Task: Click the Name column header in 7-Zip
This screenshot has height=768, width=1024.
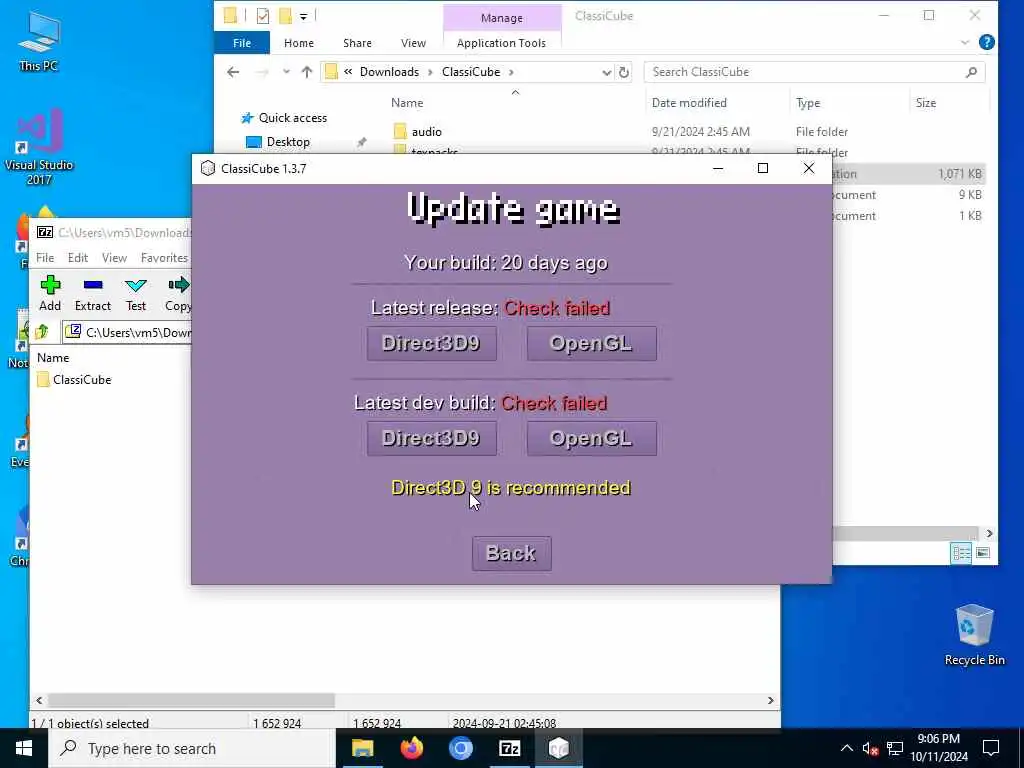Action: pyautogui.click(x=53, y=358)
